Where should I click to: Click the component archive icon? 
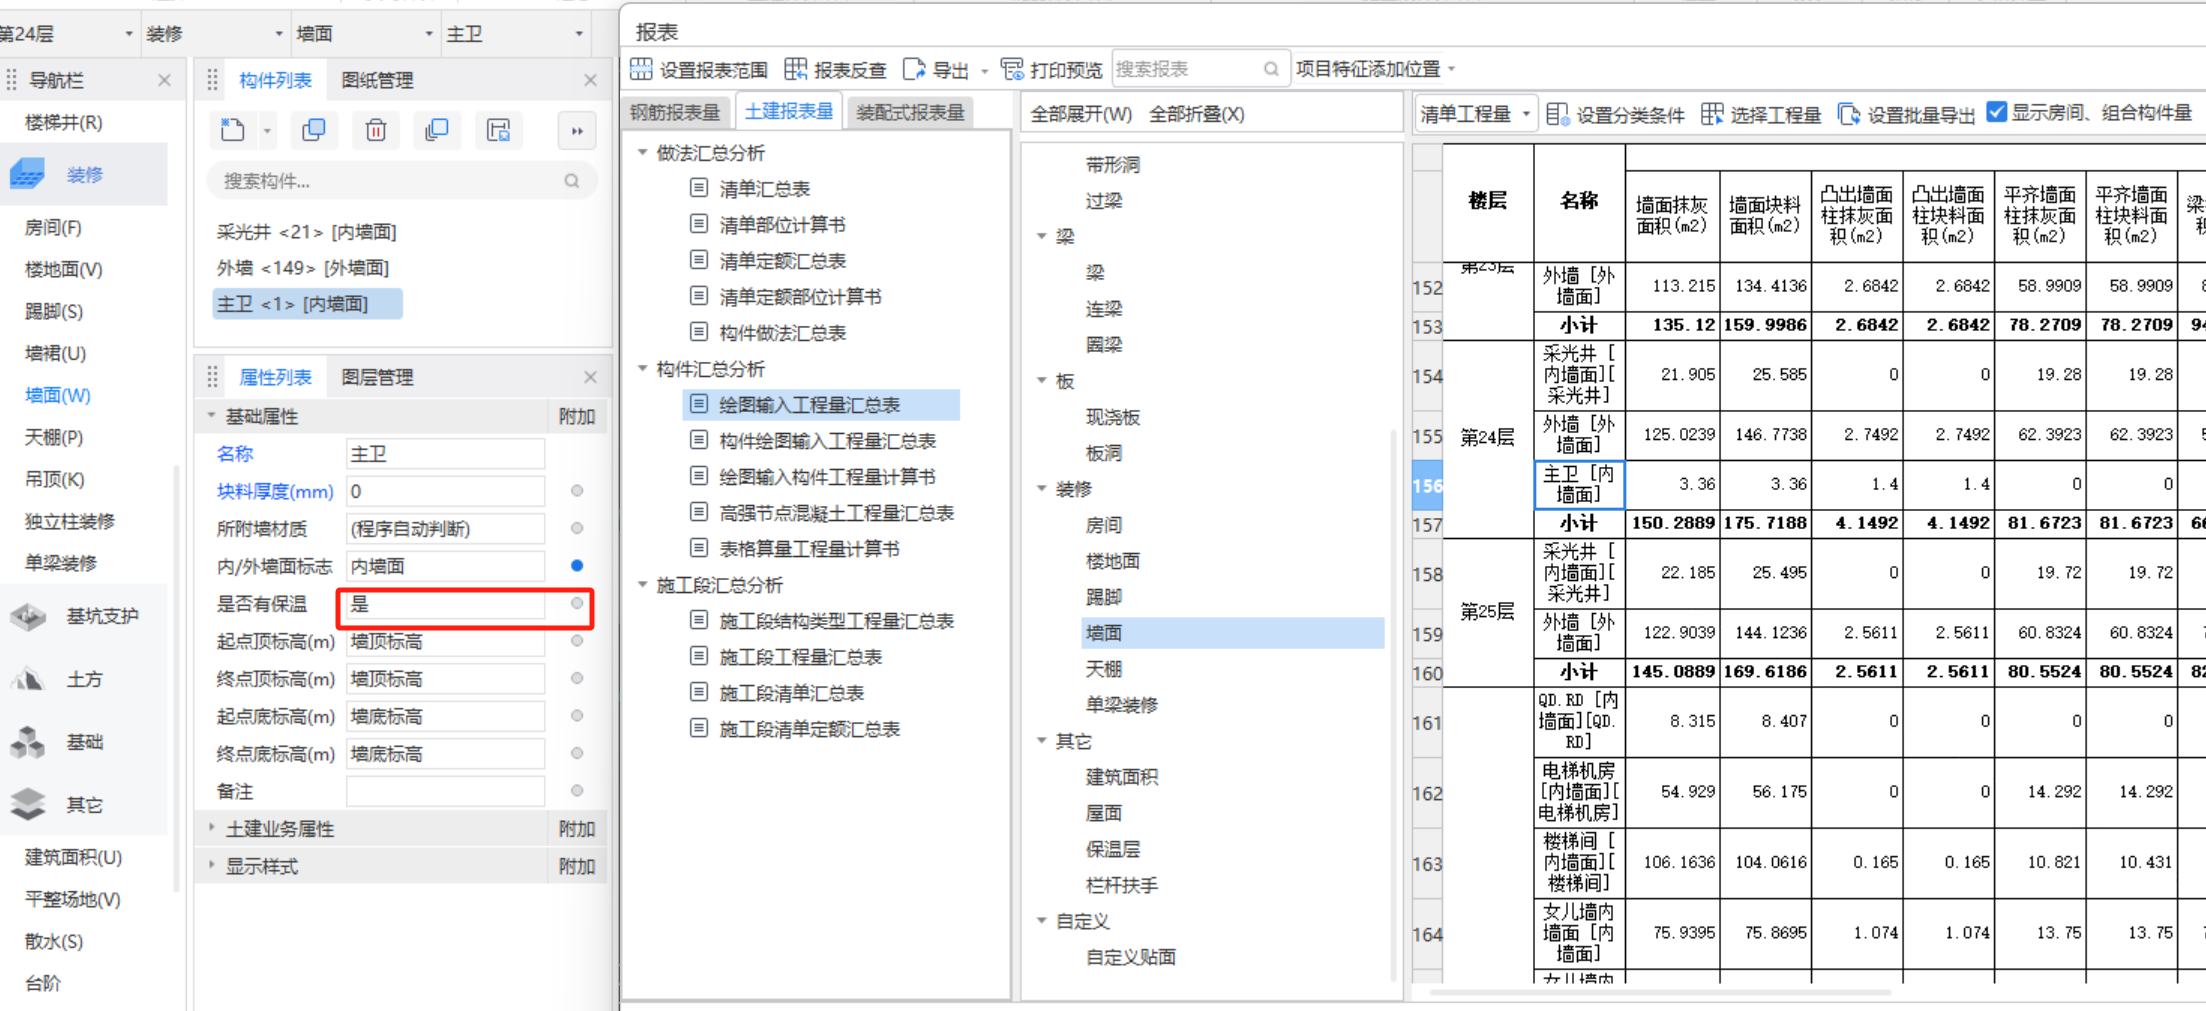(x=498, y=130)
